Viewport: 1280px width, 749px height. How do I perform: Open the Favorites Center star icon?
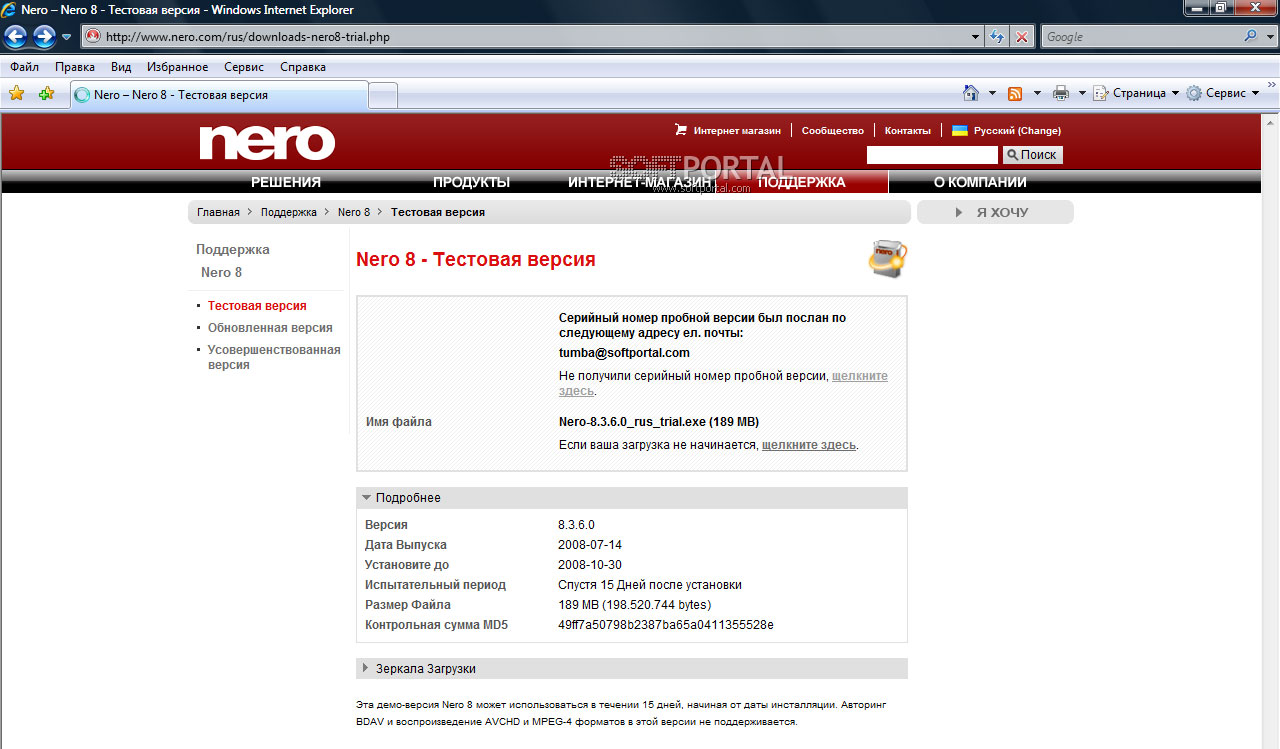16,93
